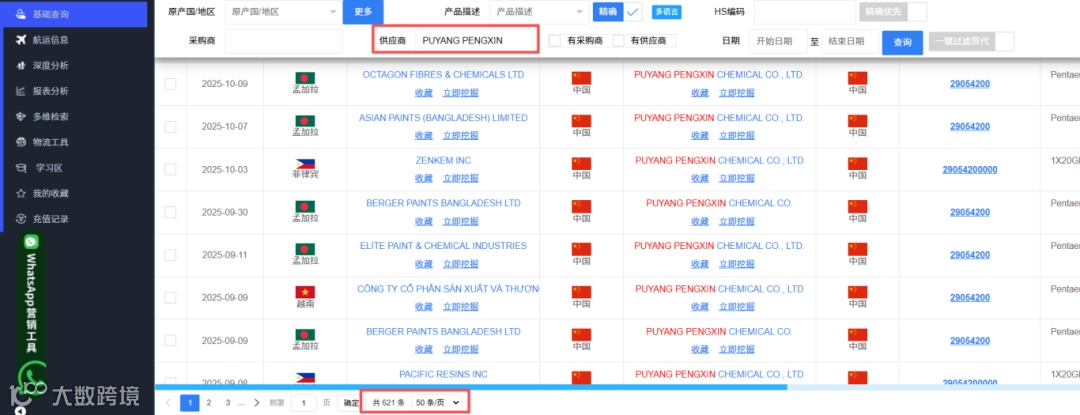Click the HS编码 input field
Viewport: 1080px width, 415px height.
(805, 12)
